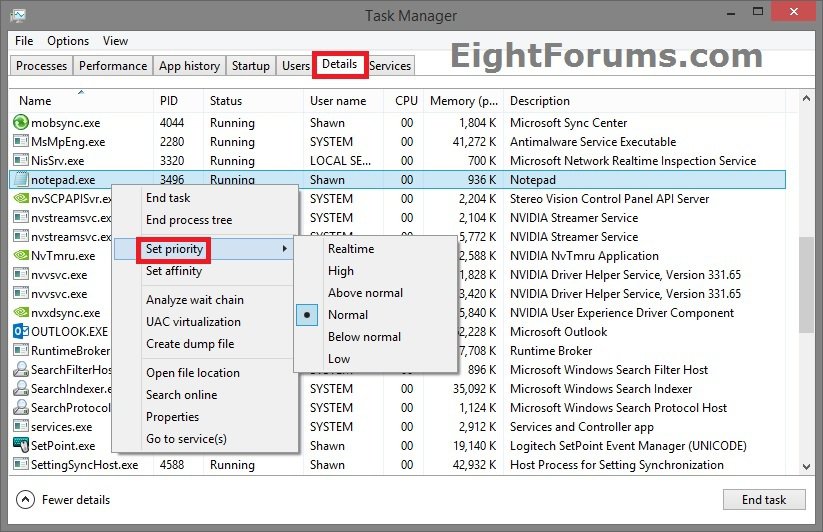Viewport: 823px width, 532px height.
Task: Click the End task button
Action: tap(764, 500)
